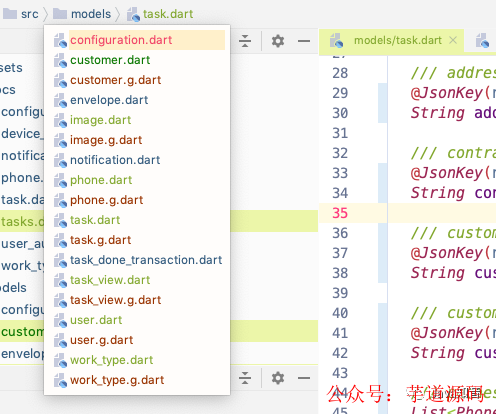Open the models breadcrumb folder
The width and height of the screenshot is (496, 414).
click(82, 14)
